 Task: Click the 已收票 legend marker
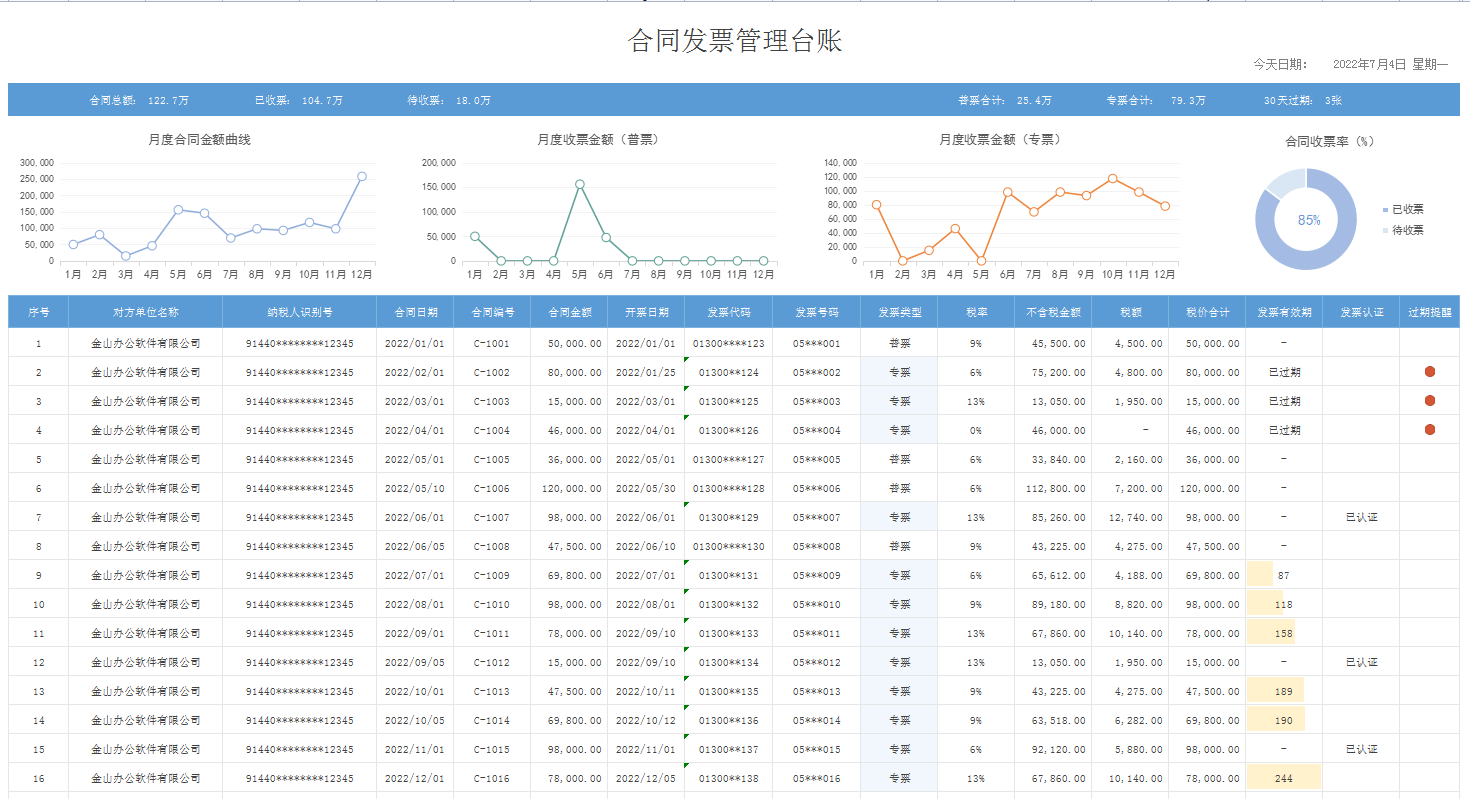click(1385, 210)
